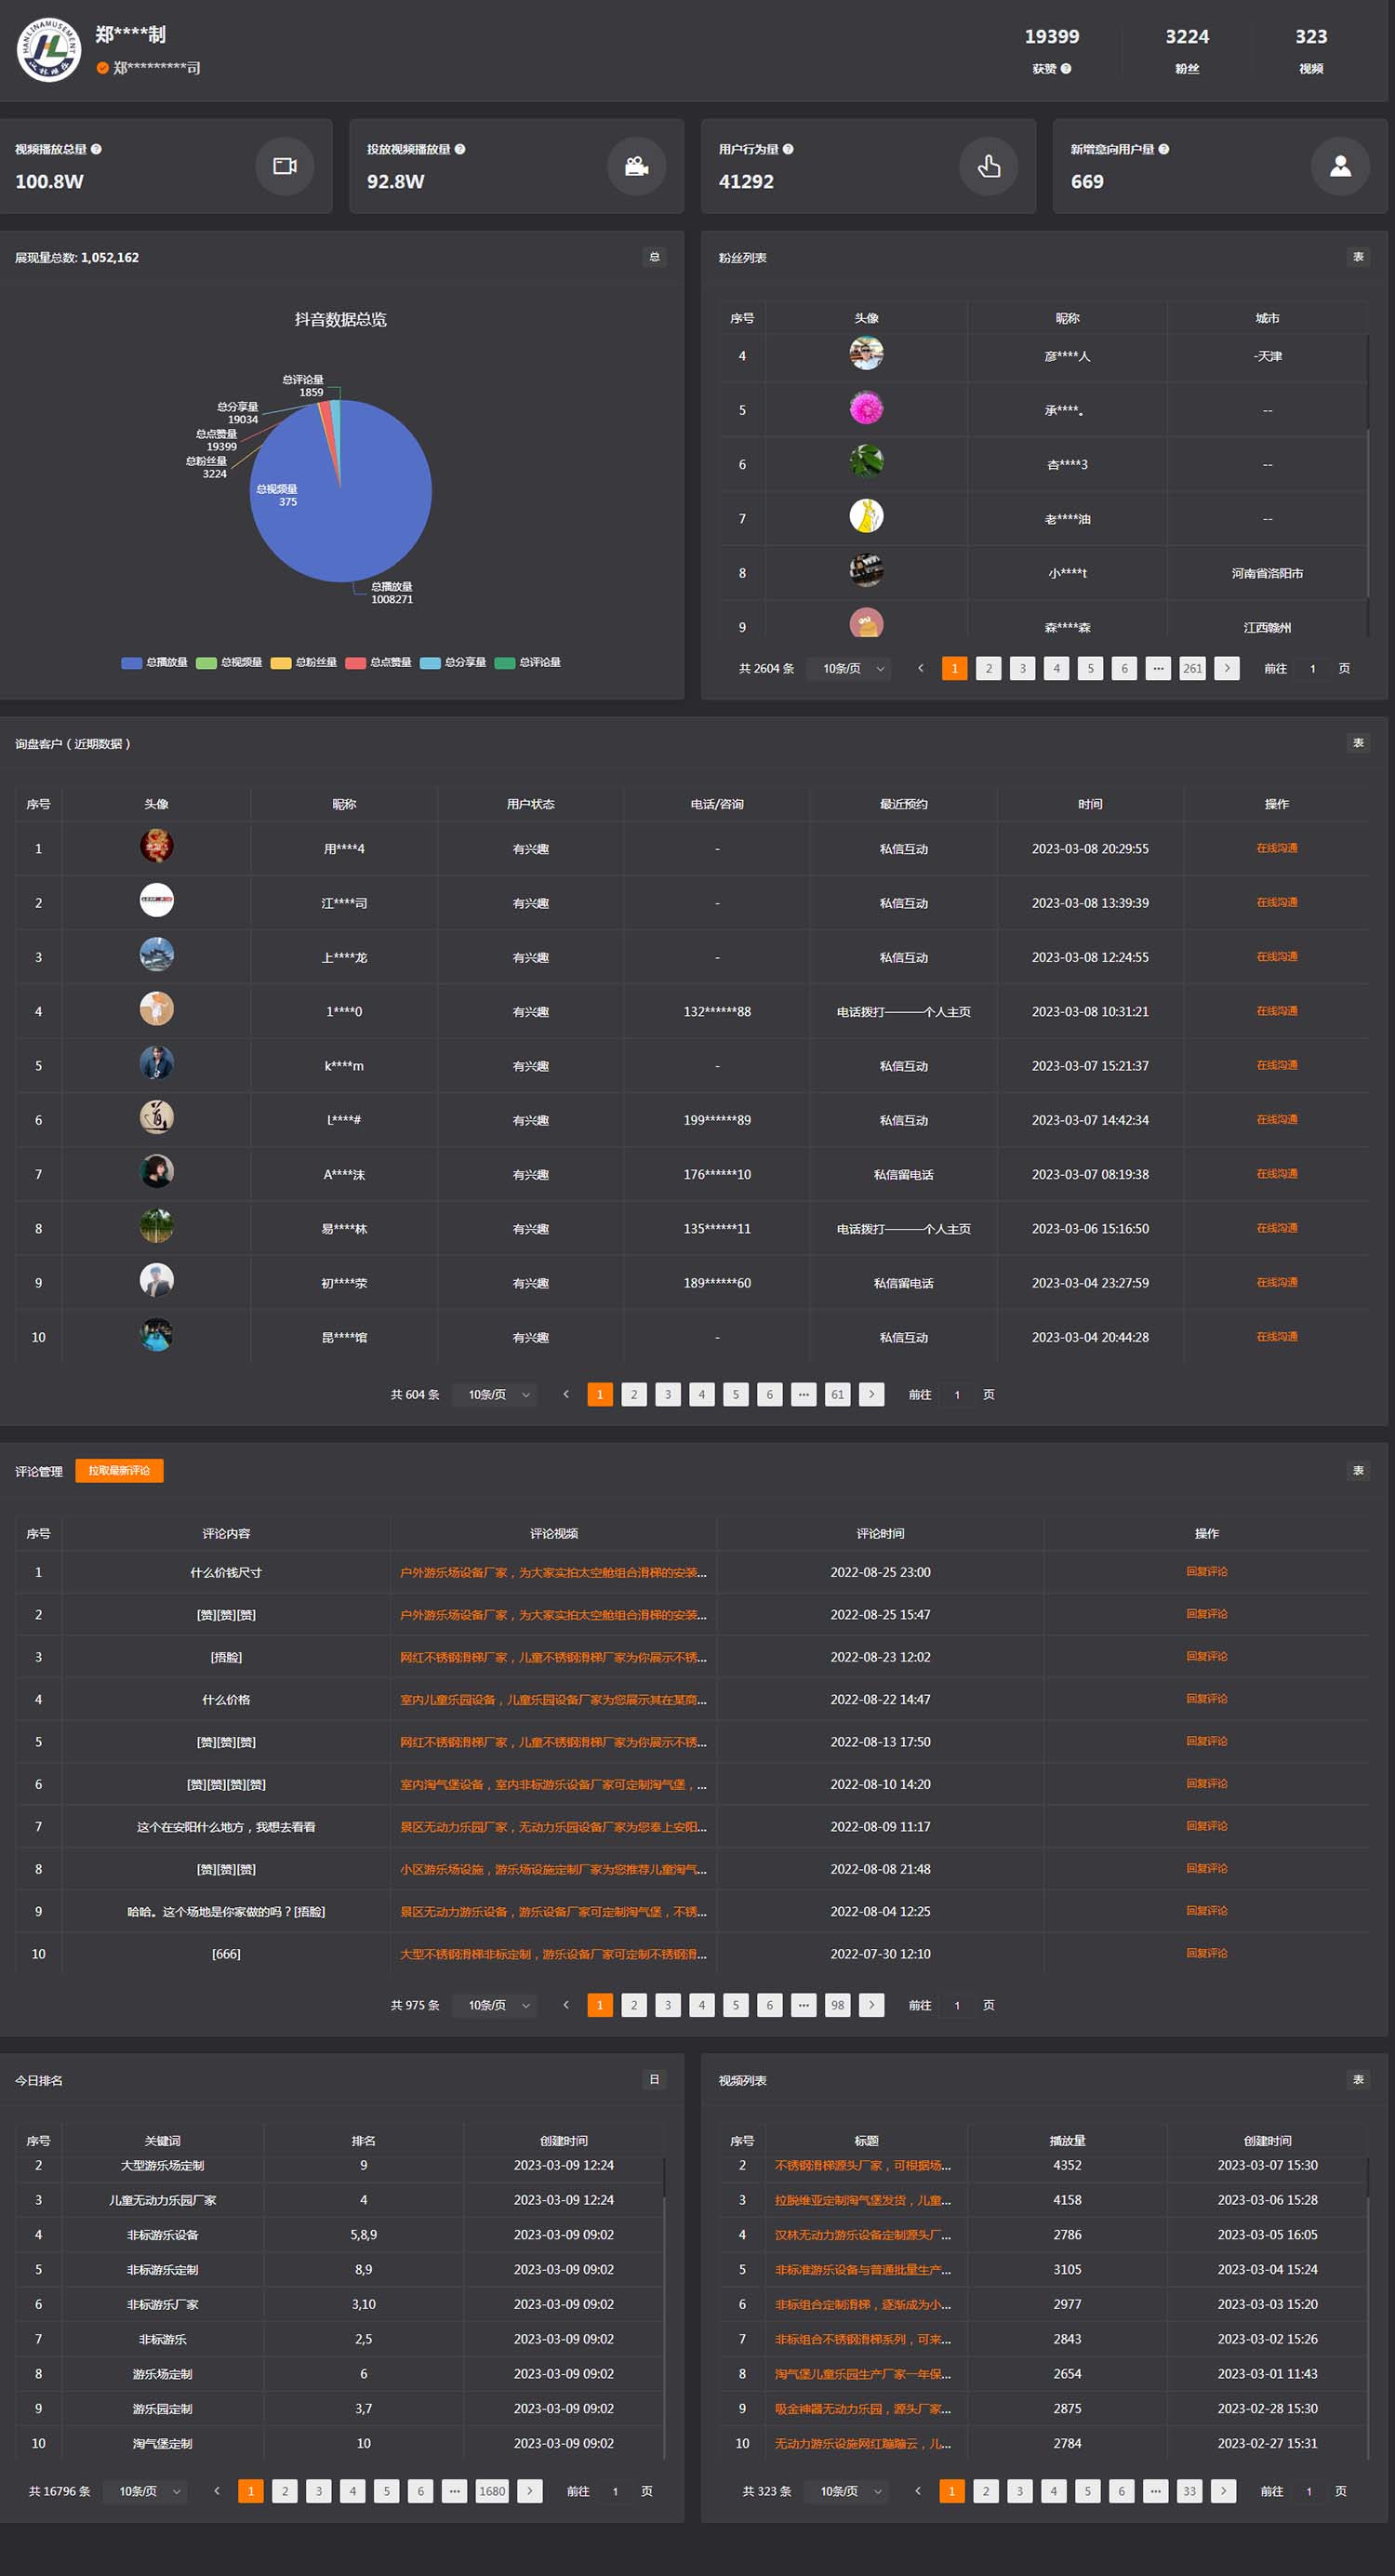Click the help icon next to 获赞
Image resolution: width=1395 pixels, height=2576 pixels.
point(1066,69)
